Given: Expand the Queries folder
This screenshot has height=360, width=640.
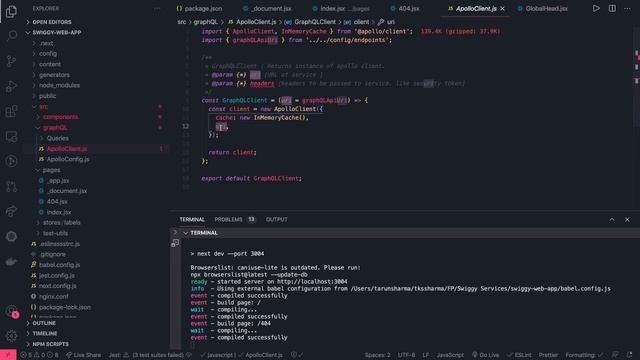Looking at the screenshot, I should pos(97,138).
